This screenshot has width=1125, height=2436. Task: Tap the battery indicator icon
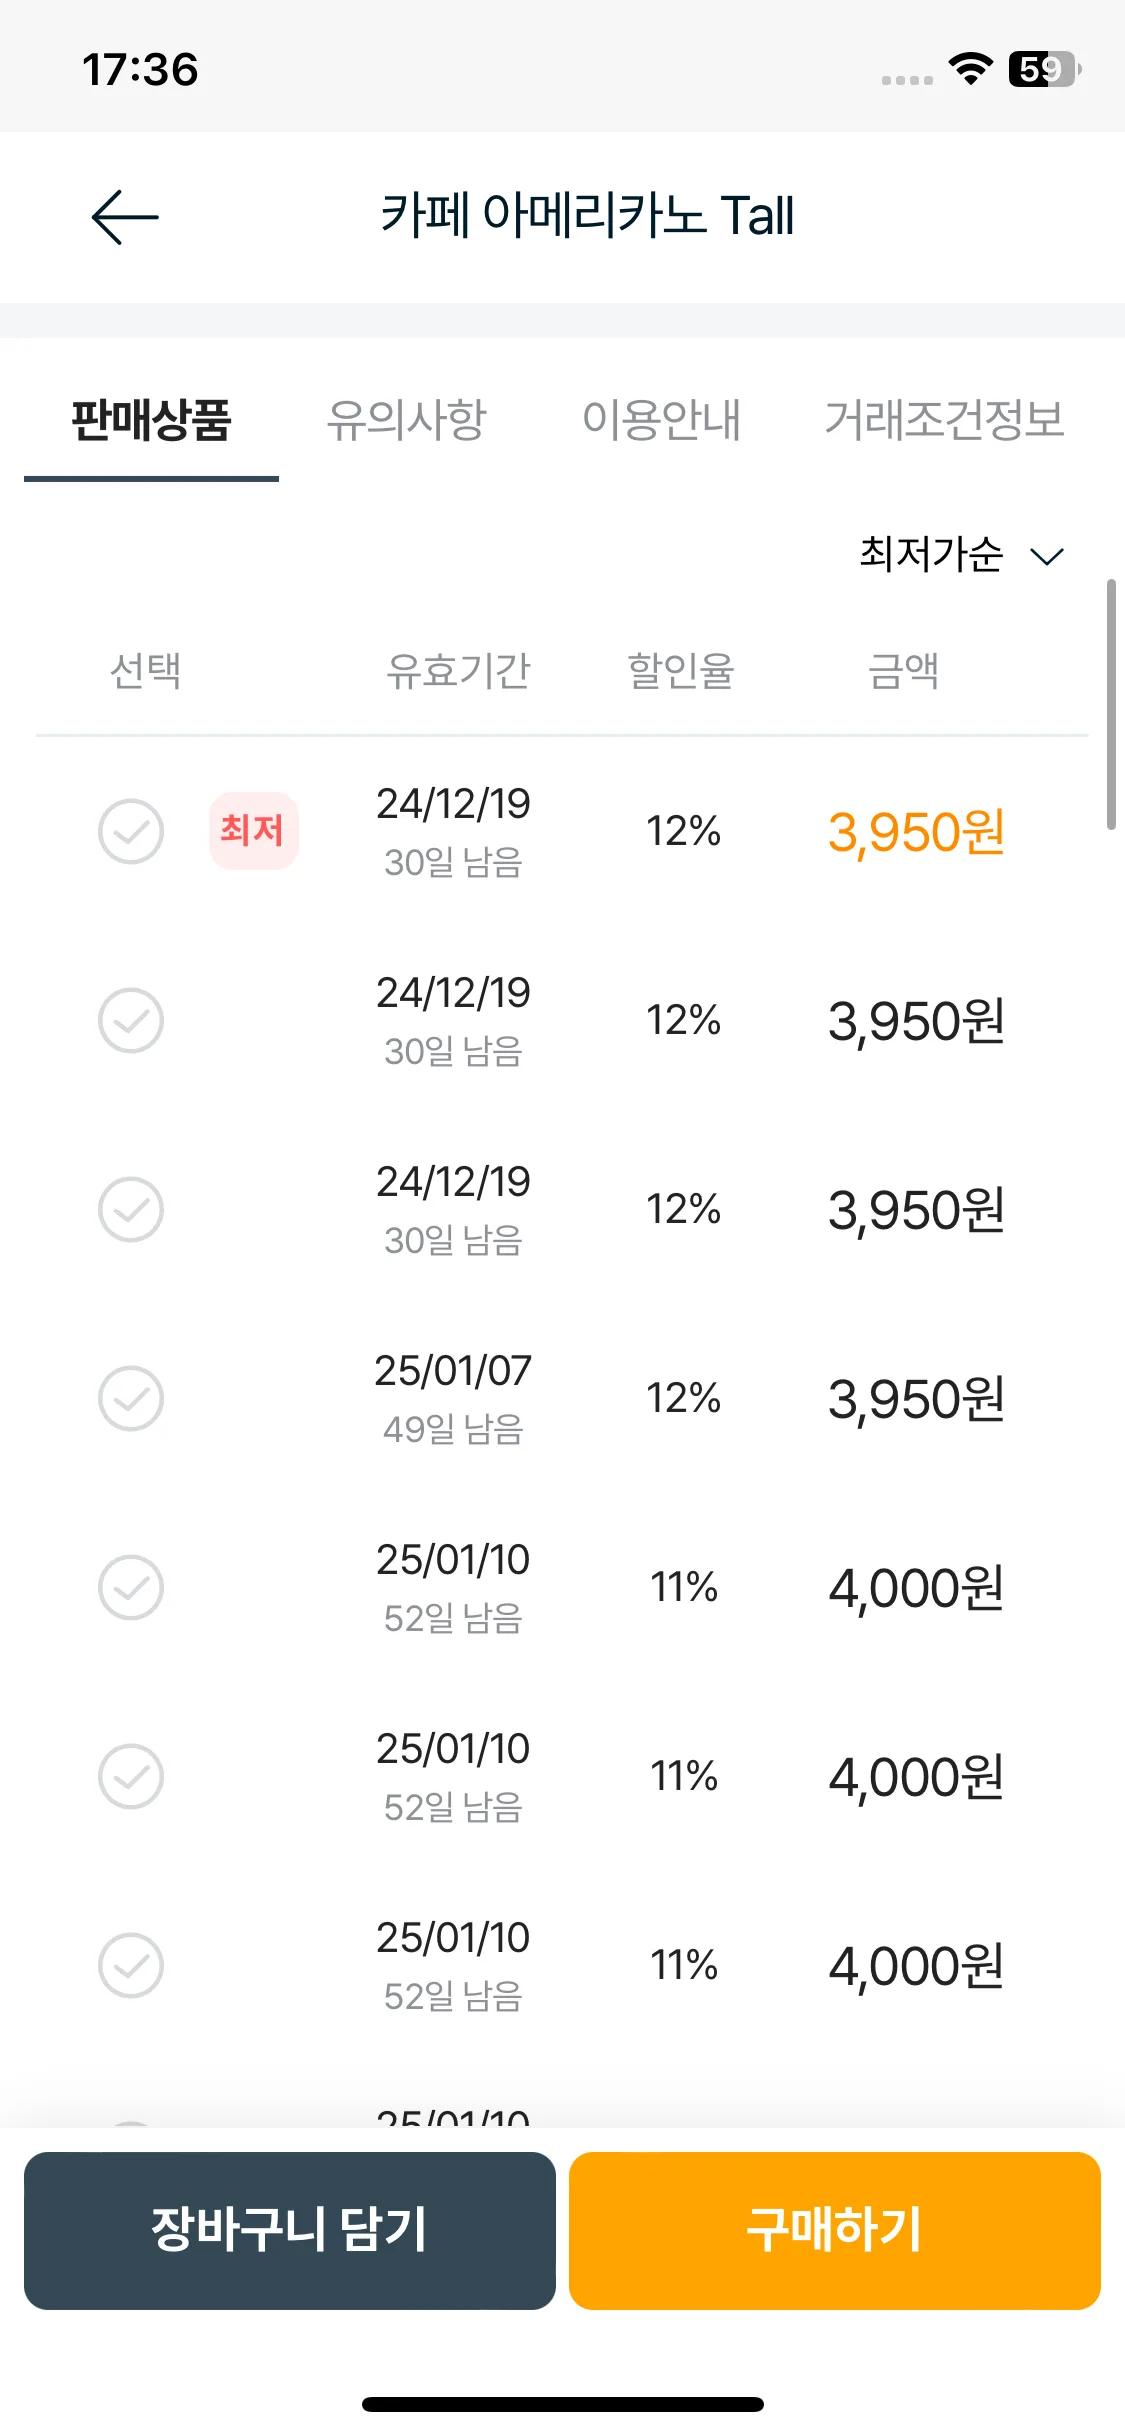coord(1045,69)
